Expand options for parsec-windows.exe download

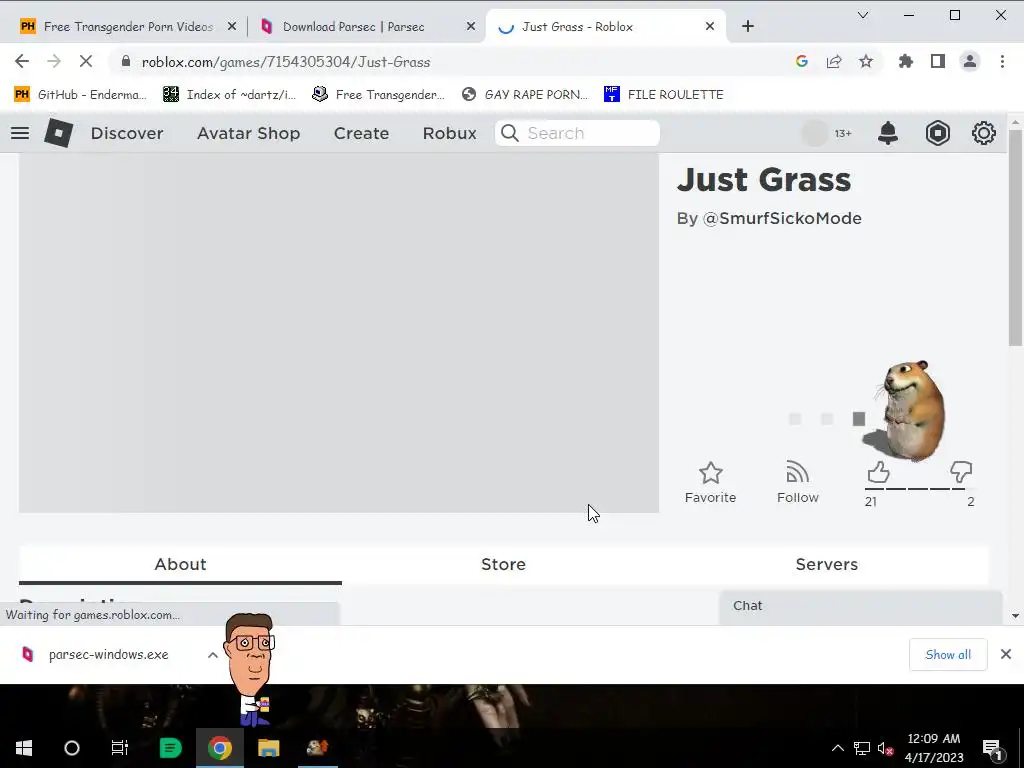point(212,654)
